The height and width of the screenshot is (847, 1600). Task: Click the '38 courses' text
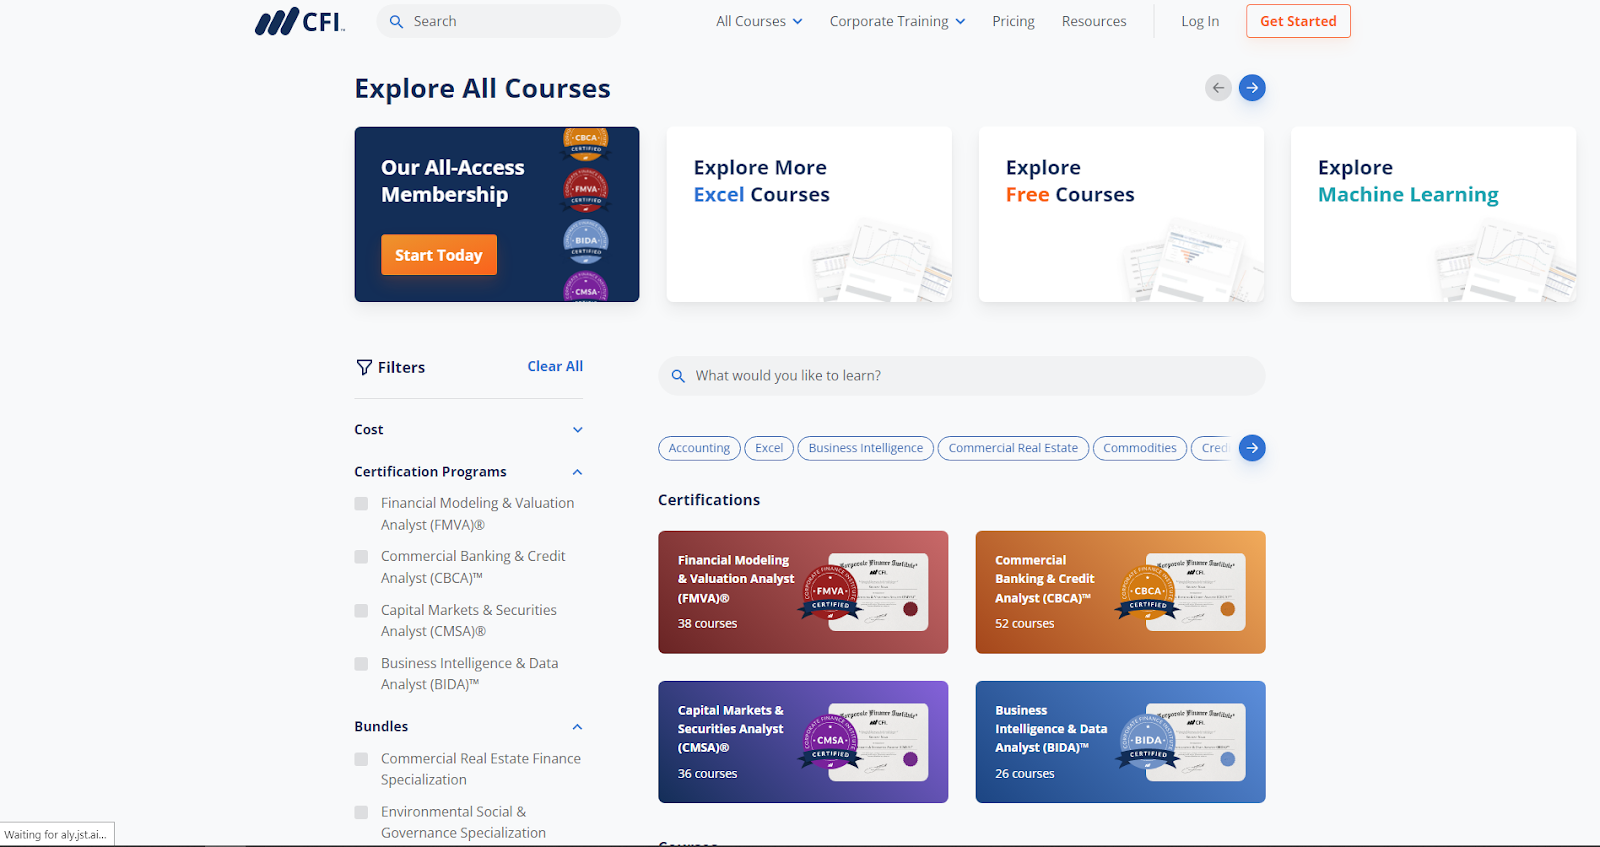707,623
